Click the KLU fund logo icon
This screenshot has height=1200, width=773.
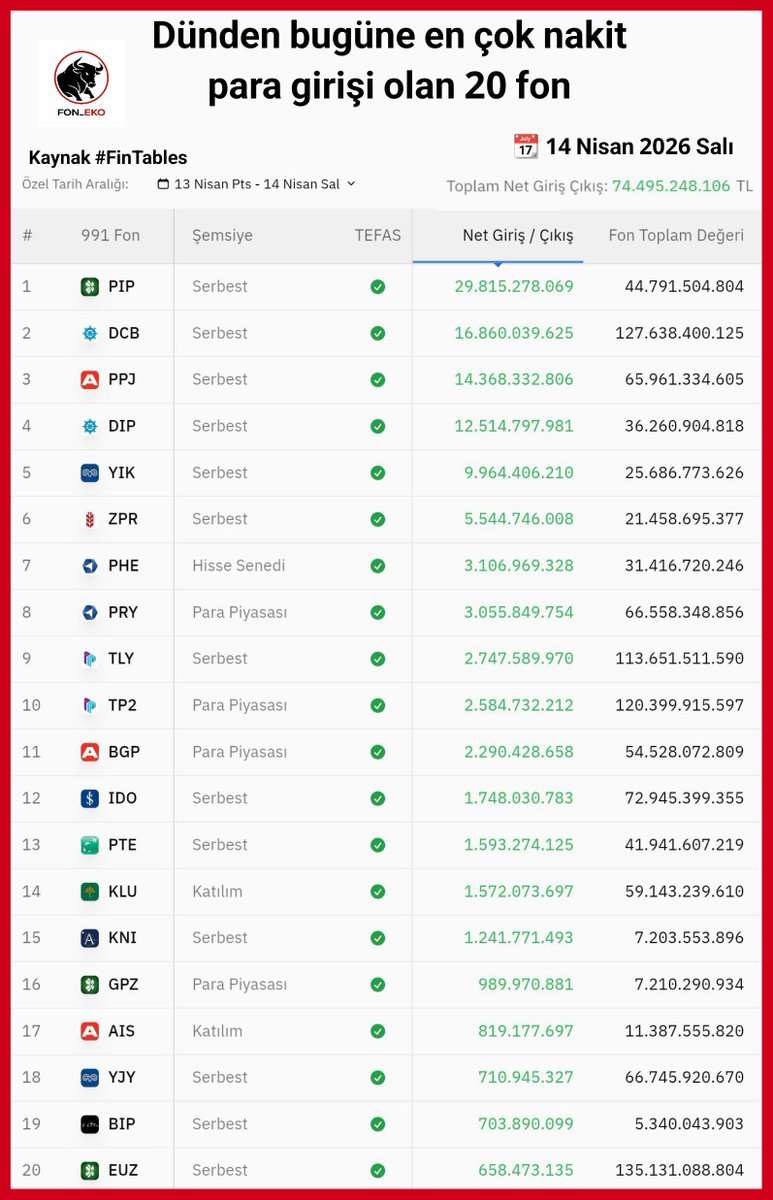[x=90, y=891]
